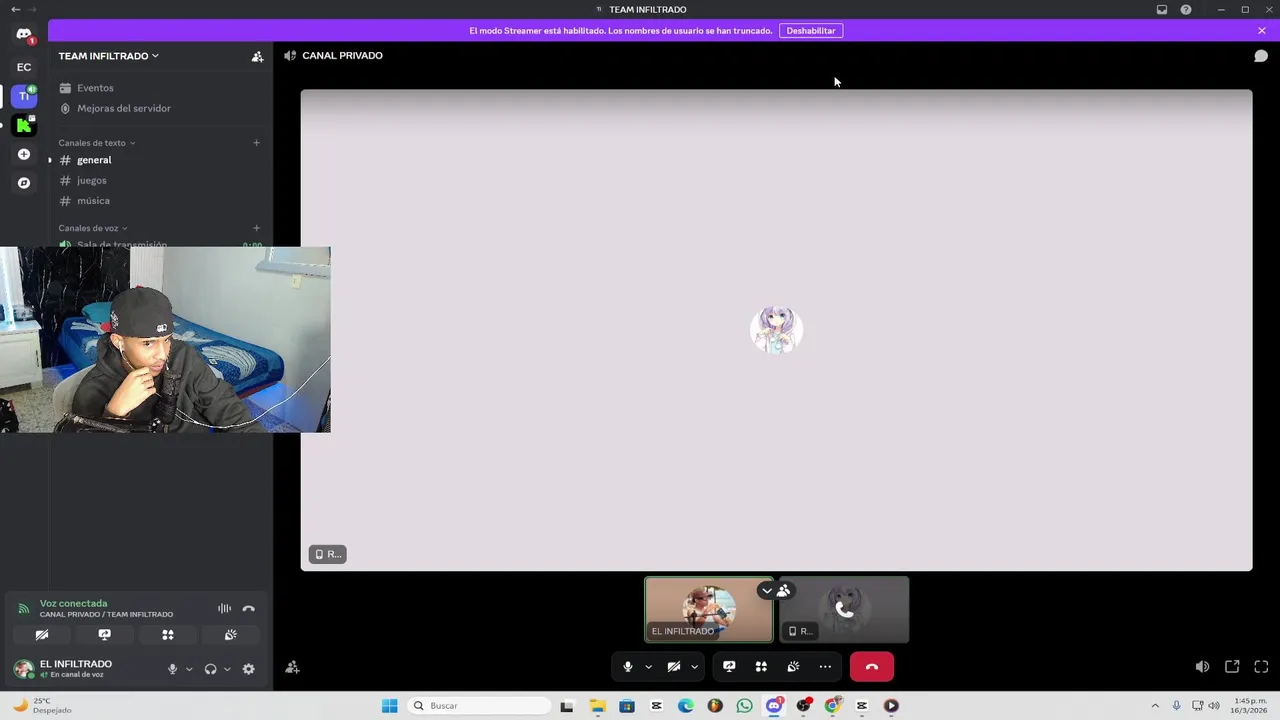The height and width of the screenshot is (720, 1280).
Task: Open File Explorer from the taskbar
Action: (598, 706)
